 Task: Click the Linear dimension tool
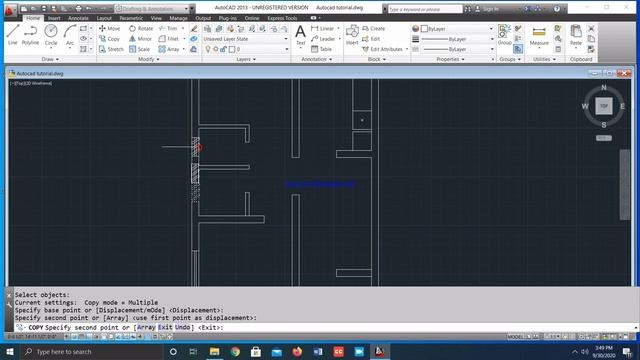[x=322, y=29]
